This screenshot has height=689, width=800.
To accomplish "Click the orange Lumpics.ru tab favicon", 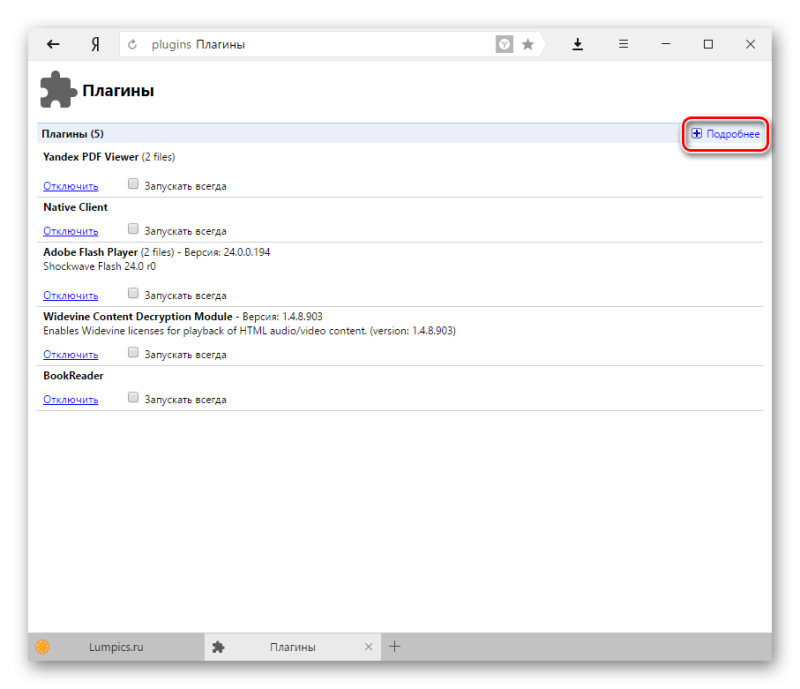I will [x=42, y=647].
